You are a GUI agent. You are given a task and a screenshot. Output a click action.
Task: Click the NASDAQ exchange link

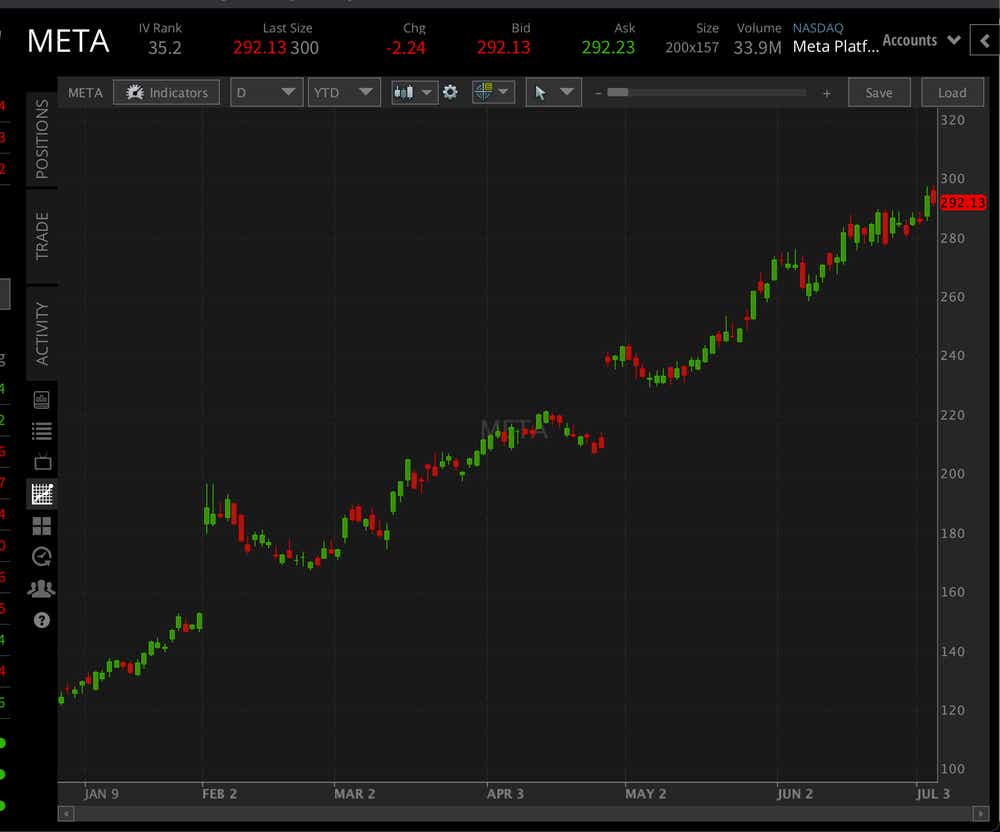pyautogui.click(x=818, y=28)
